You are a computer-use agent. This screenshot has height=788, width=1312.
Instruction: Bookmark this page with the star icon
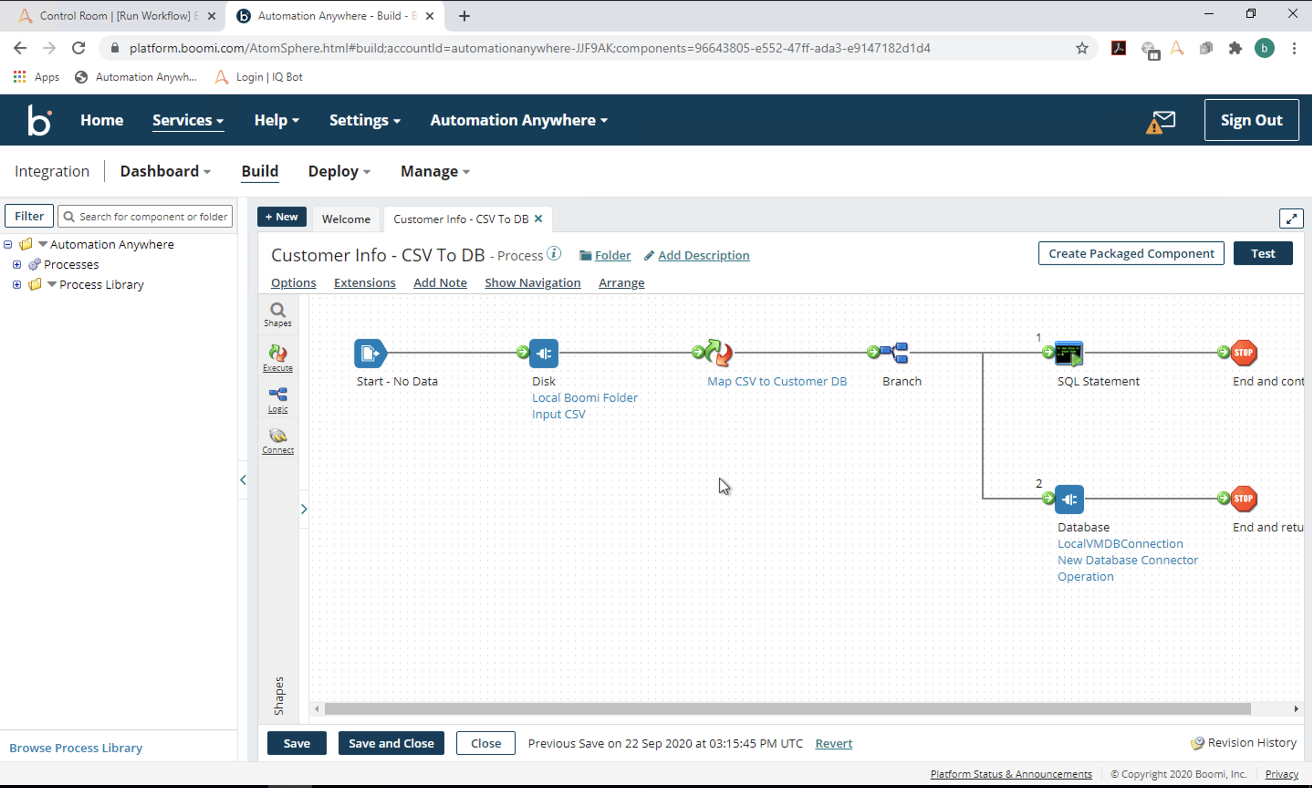[1082, 48]
